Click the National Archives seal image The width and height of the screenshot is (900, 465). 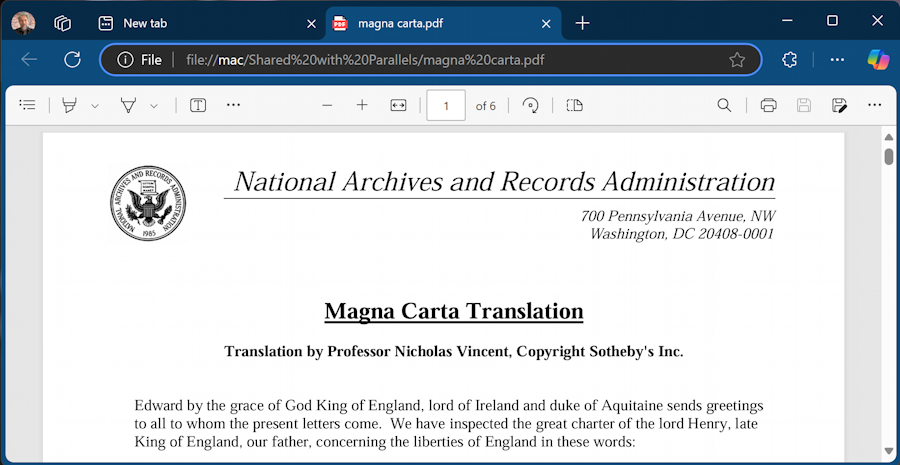pos(148,203)
